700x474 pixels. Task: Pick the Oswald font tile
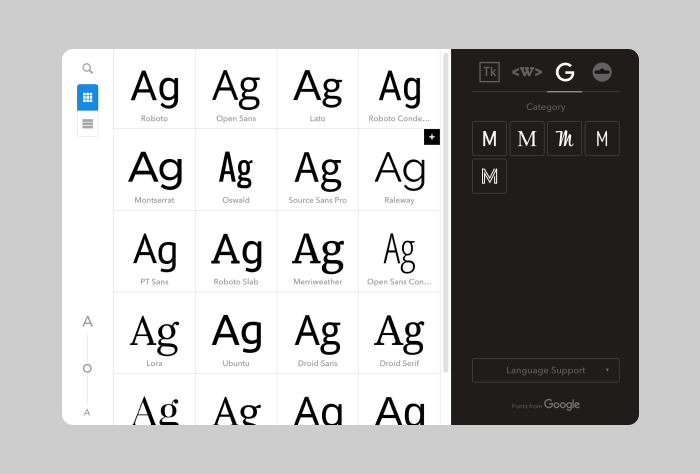coord(236,170)
